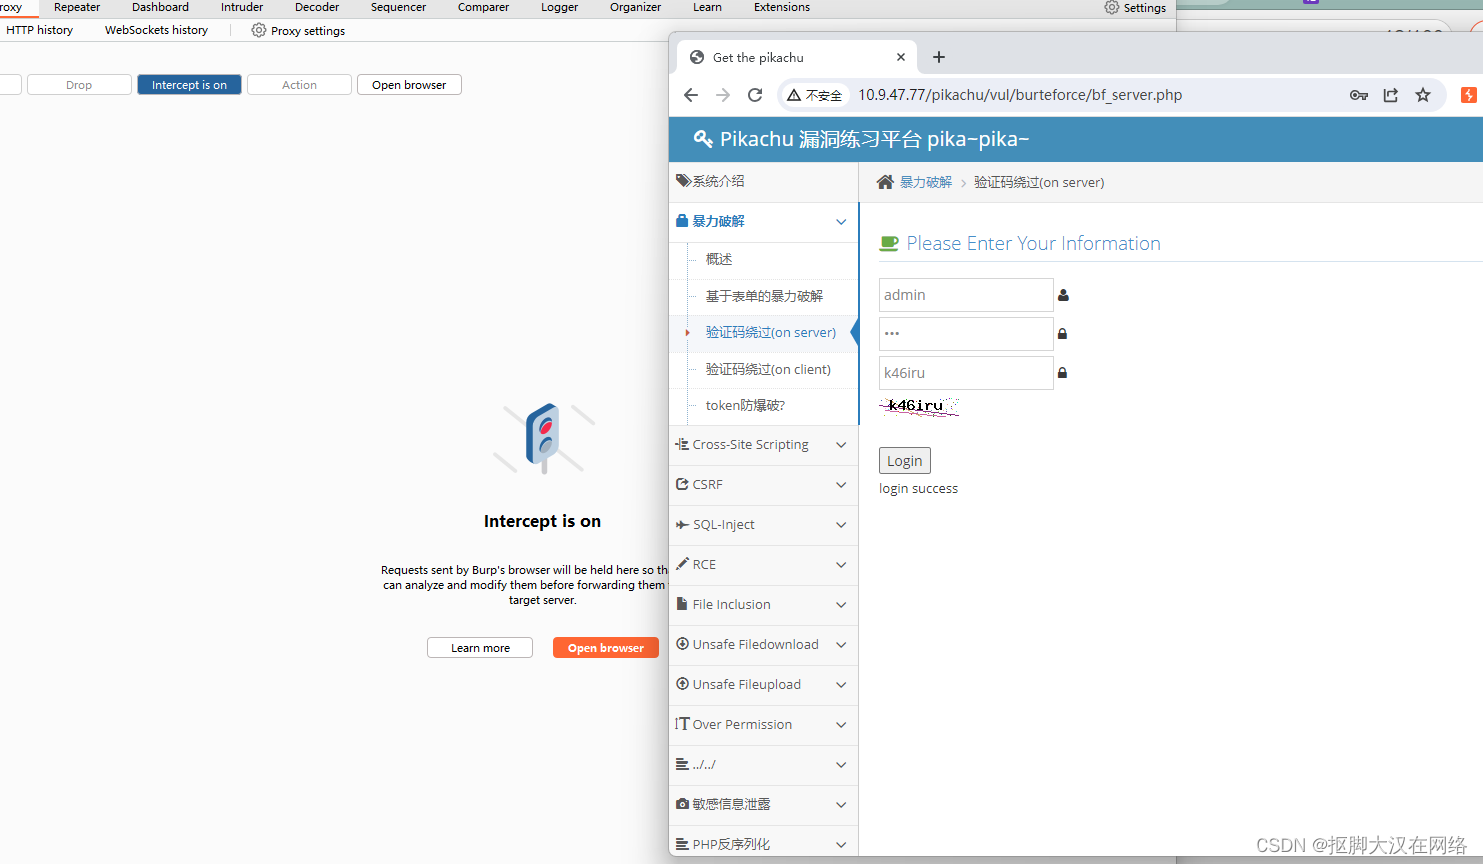Open the Logger tab
The height and width of the screenshot is (864, 1483).
560,7
